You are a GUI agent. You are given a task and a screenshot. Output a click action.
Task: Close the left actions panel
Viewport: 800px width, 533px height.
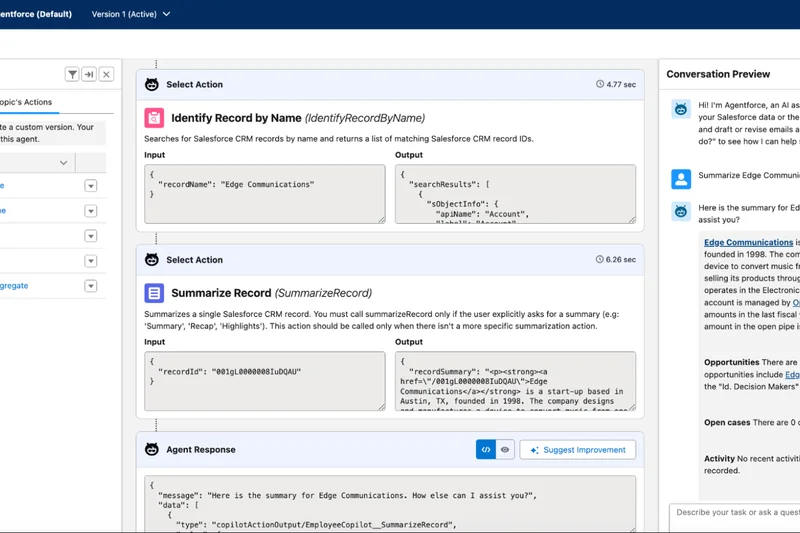click(106, 74)
